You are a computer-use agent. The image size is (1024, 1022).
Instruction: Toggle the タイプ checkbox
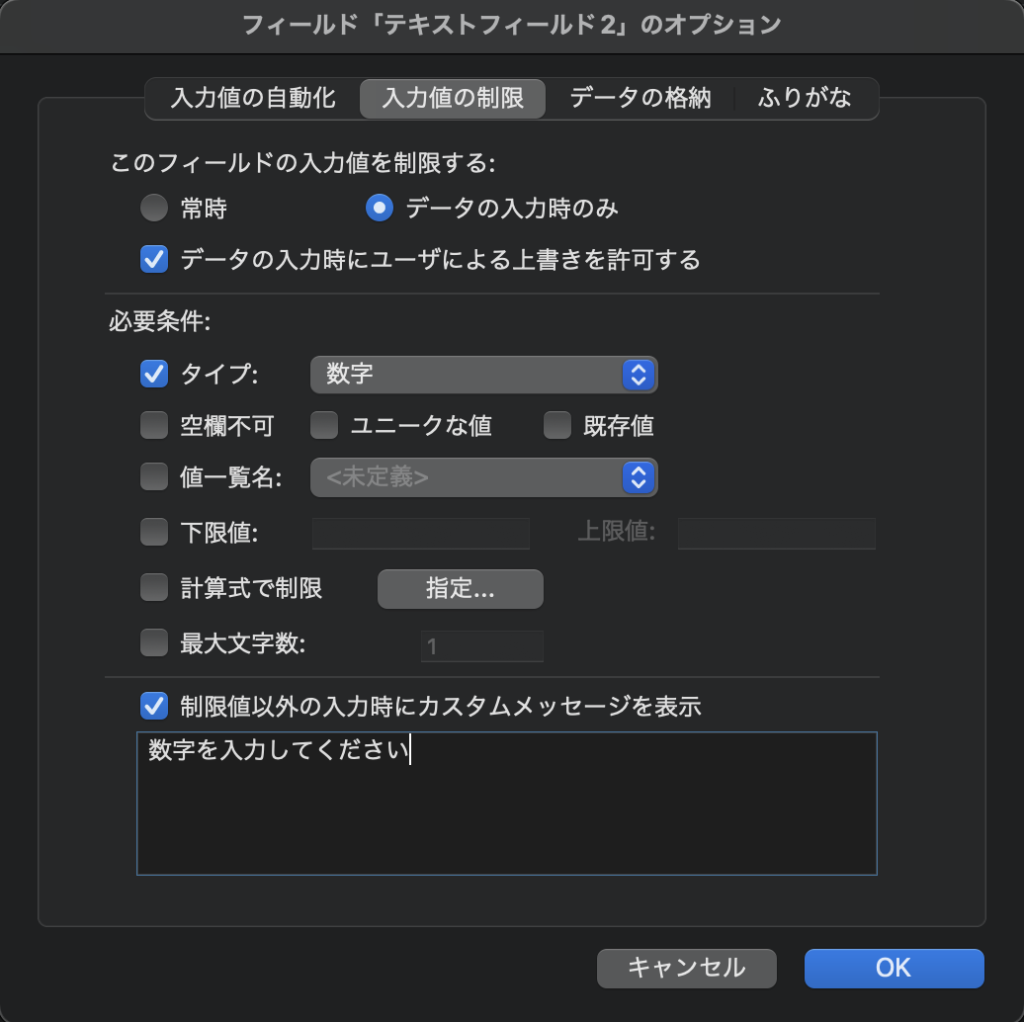pos(154,374)
